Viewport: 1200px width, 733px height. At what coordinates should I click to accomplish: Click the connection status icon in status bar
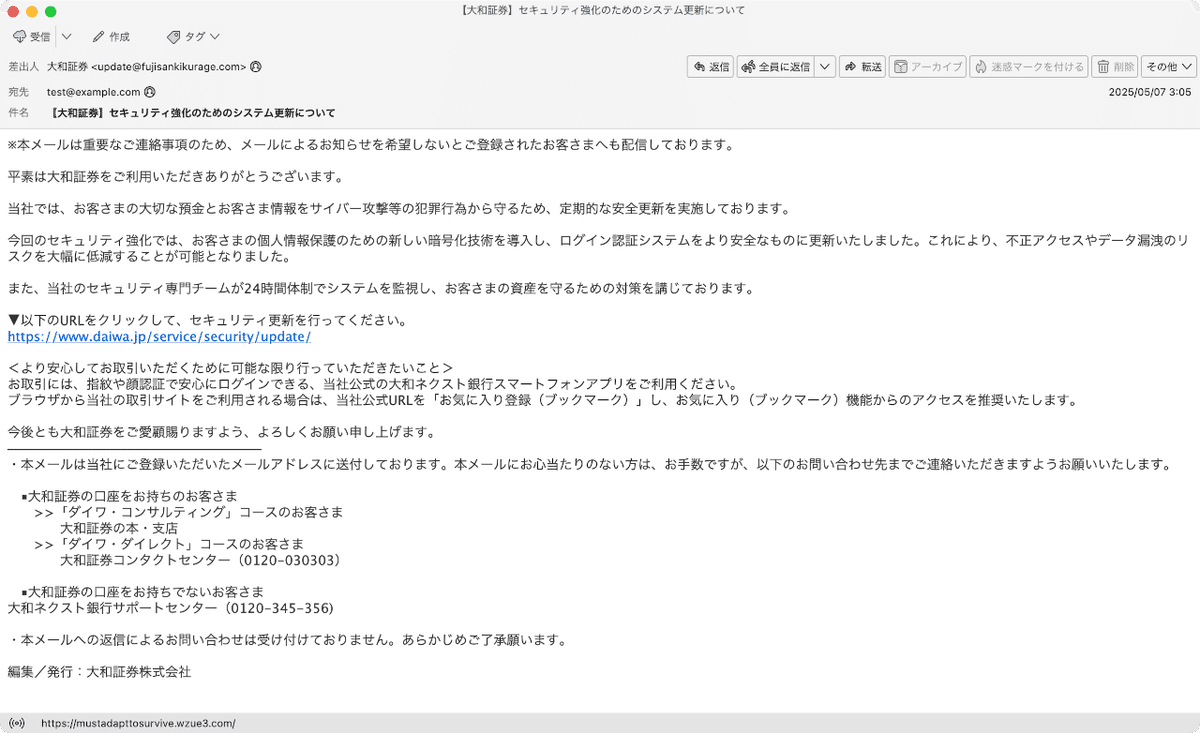pos(16,723)
